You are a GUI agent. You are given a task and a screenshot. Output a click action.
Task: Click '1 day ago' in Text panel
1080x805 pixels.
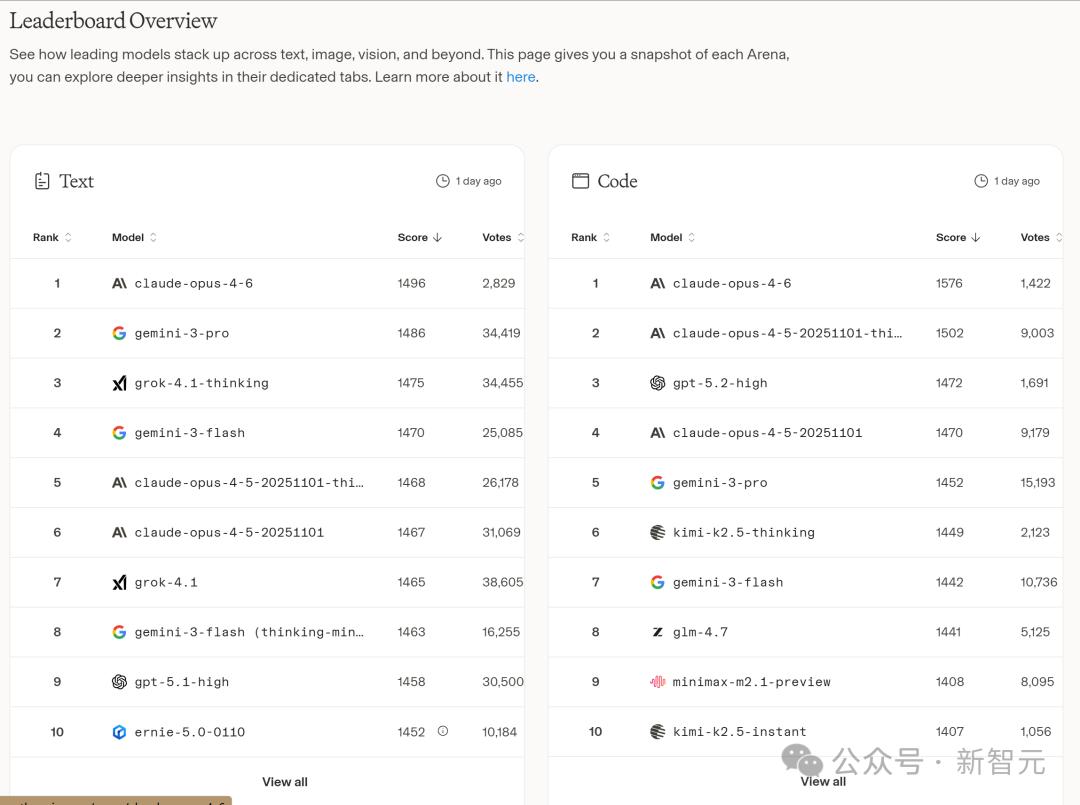point(479,181)
